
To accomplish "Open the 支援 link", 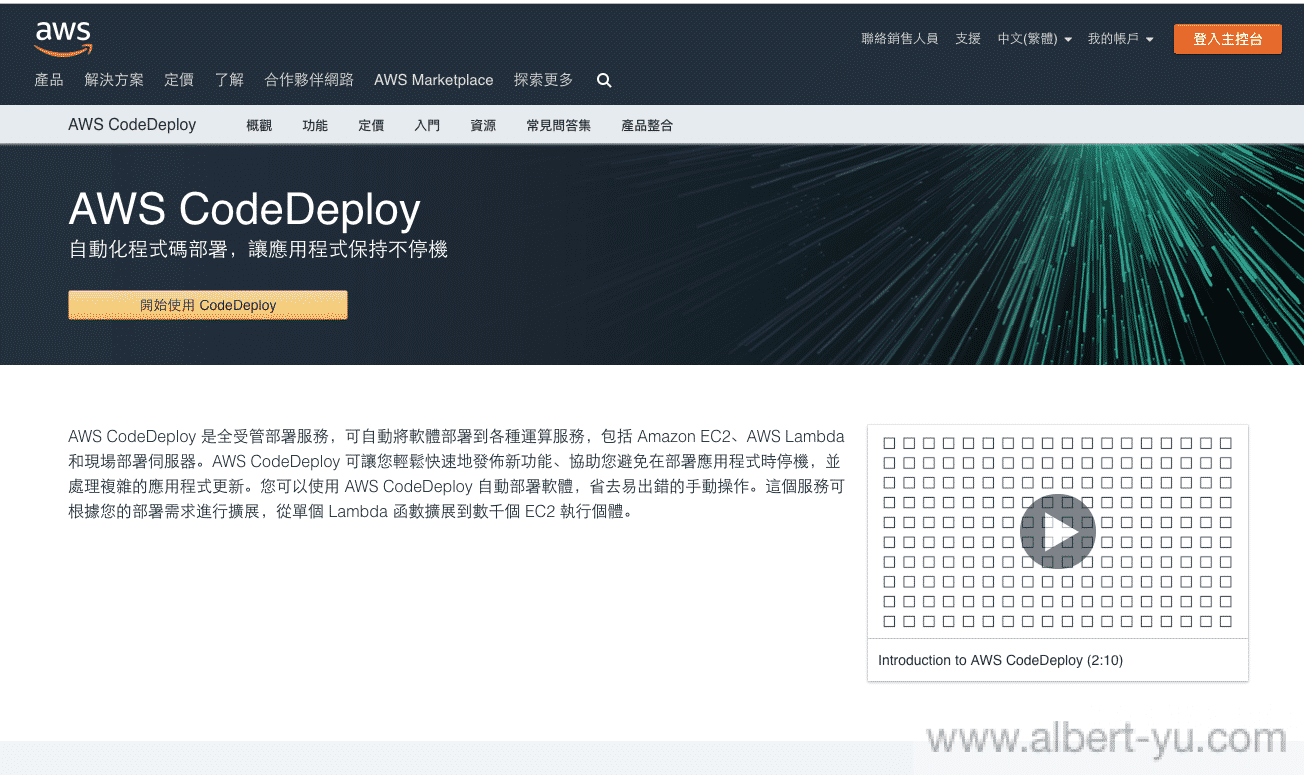I will coord(968,39).
